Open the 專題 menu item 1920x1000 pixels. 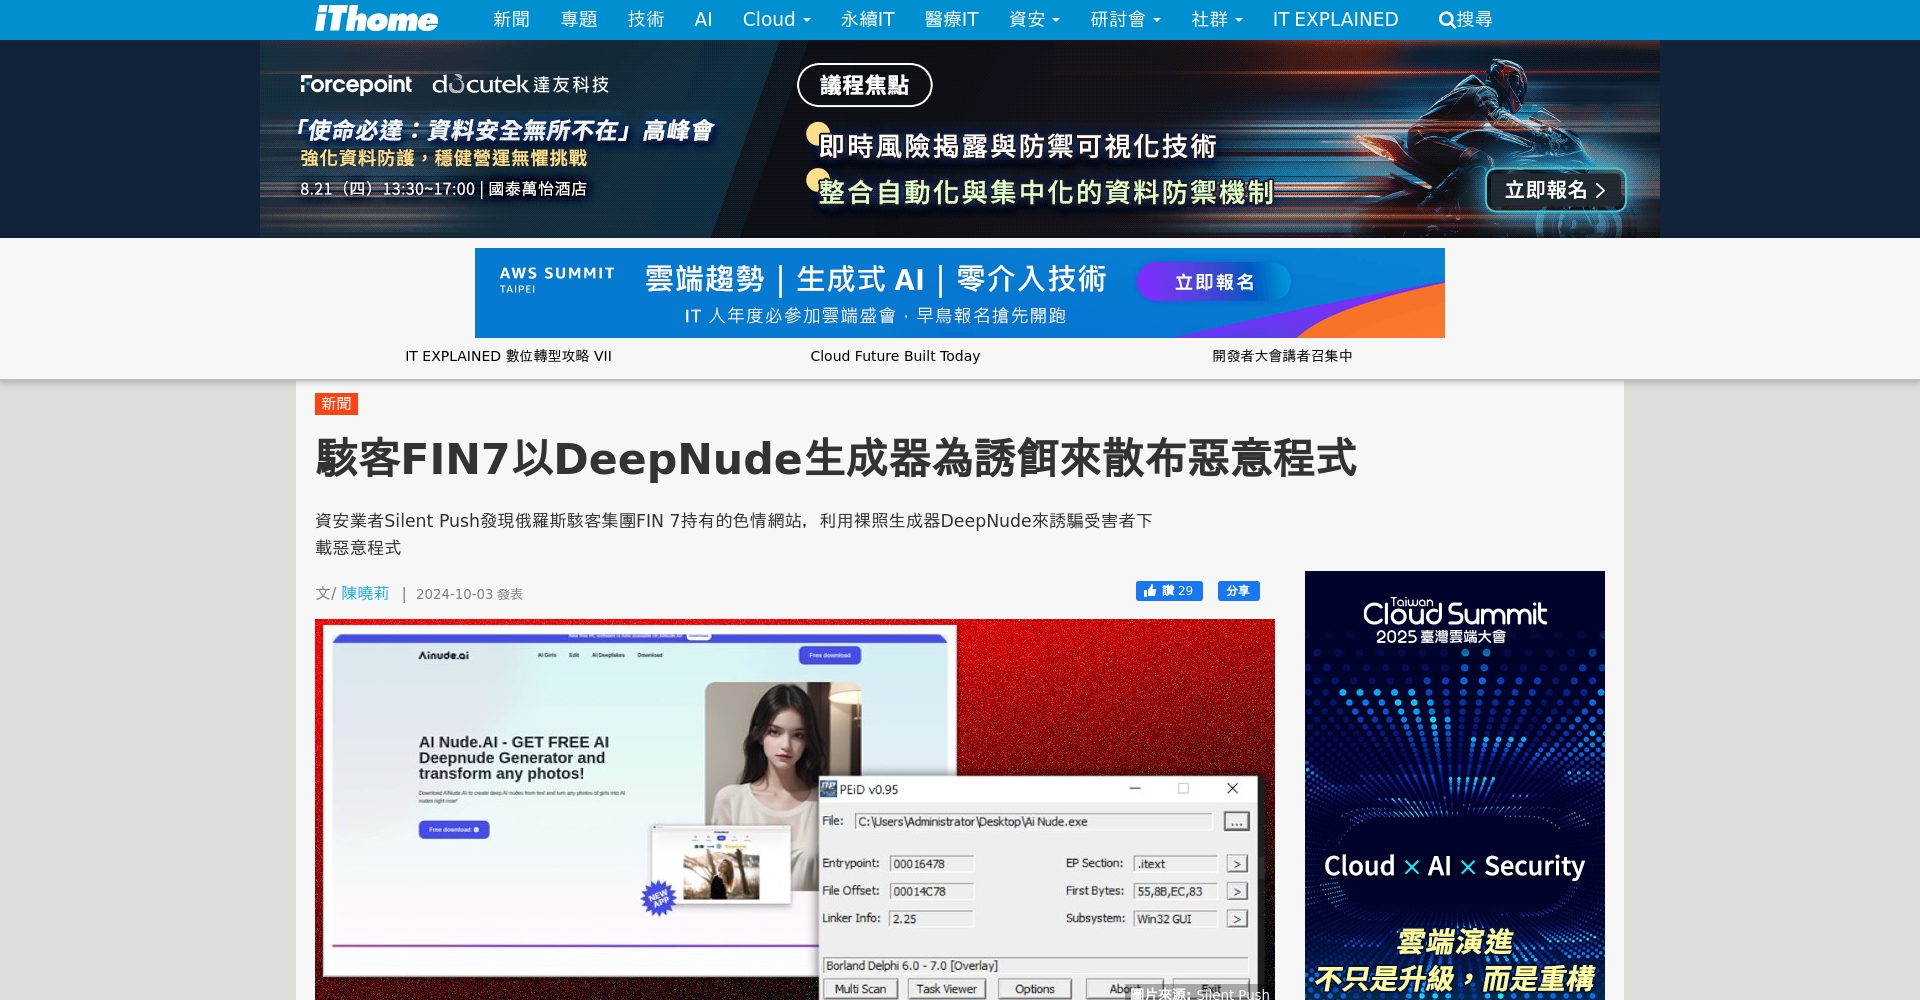(x=579, y=19)
